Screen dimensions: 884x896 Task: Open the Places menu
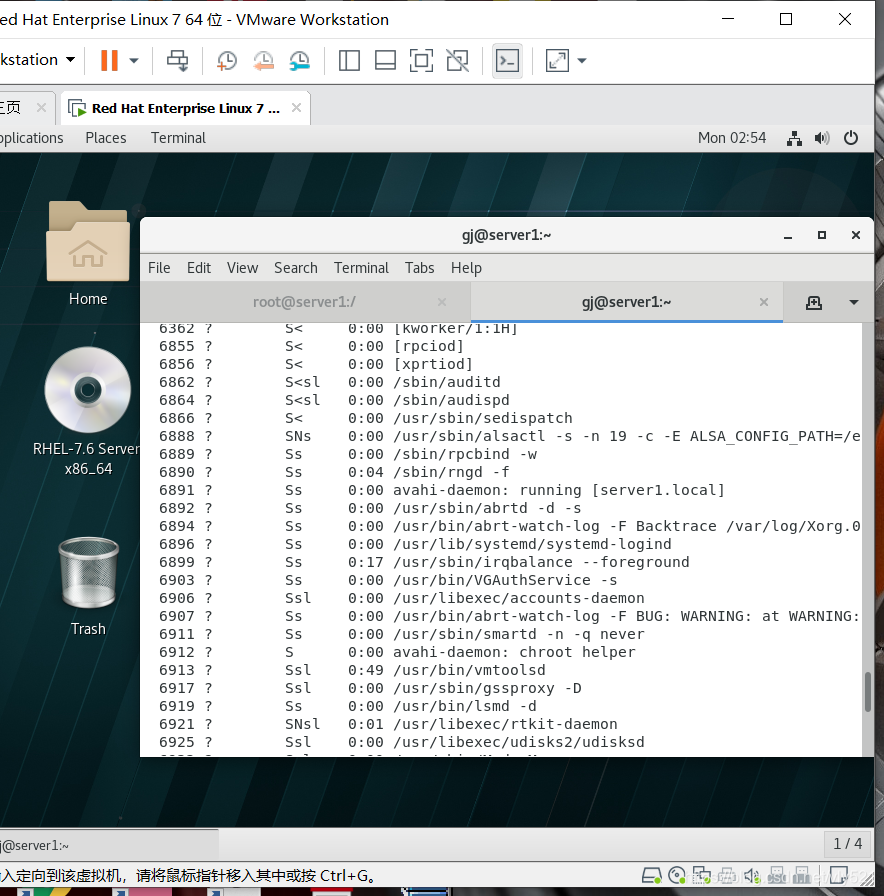point(106,138)
